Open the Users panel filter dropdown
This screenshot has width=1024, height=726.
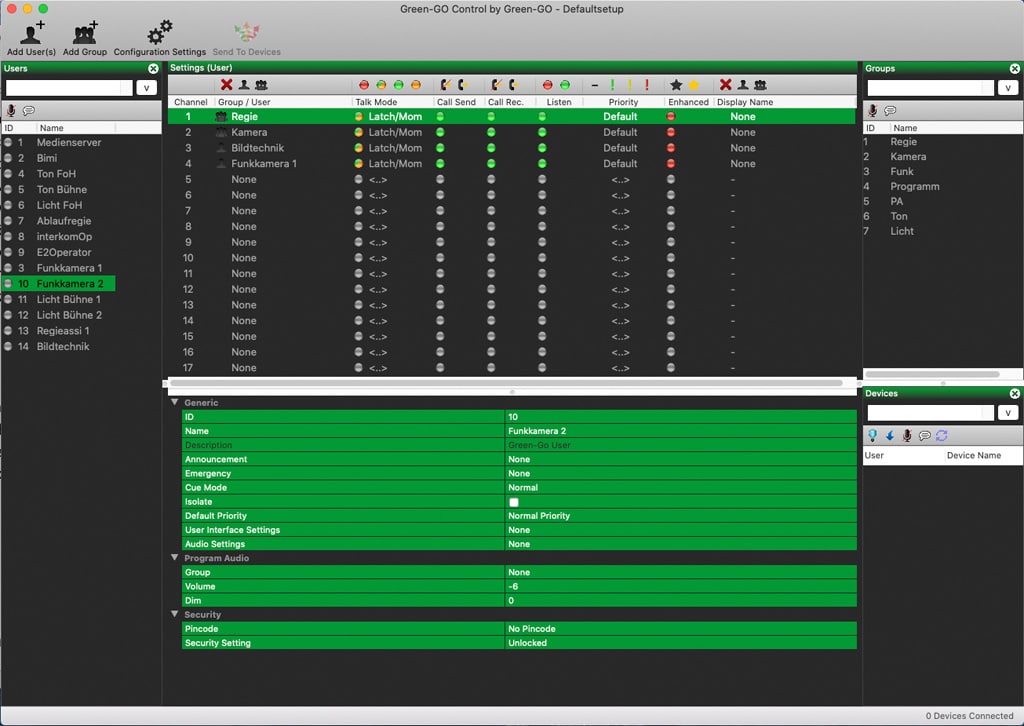point(147,88)
